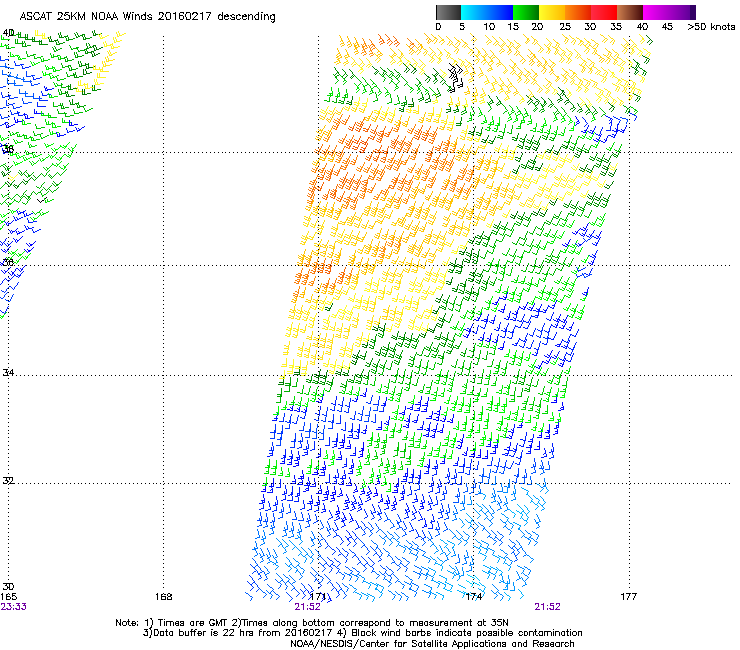This screenshot has height=650, width=740.
Task: Click the latitude label '32'
Action: [x=8, y=481]
